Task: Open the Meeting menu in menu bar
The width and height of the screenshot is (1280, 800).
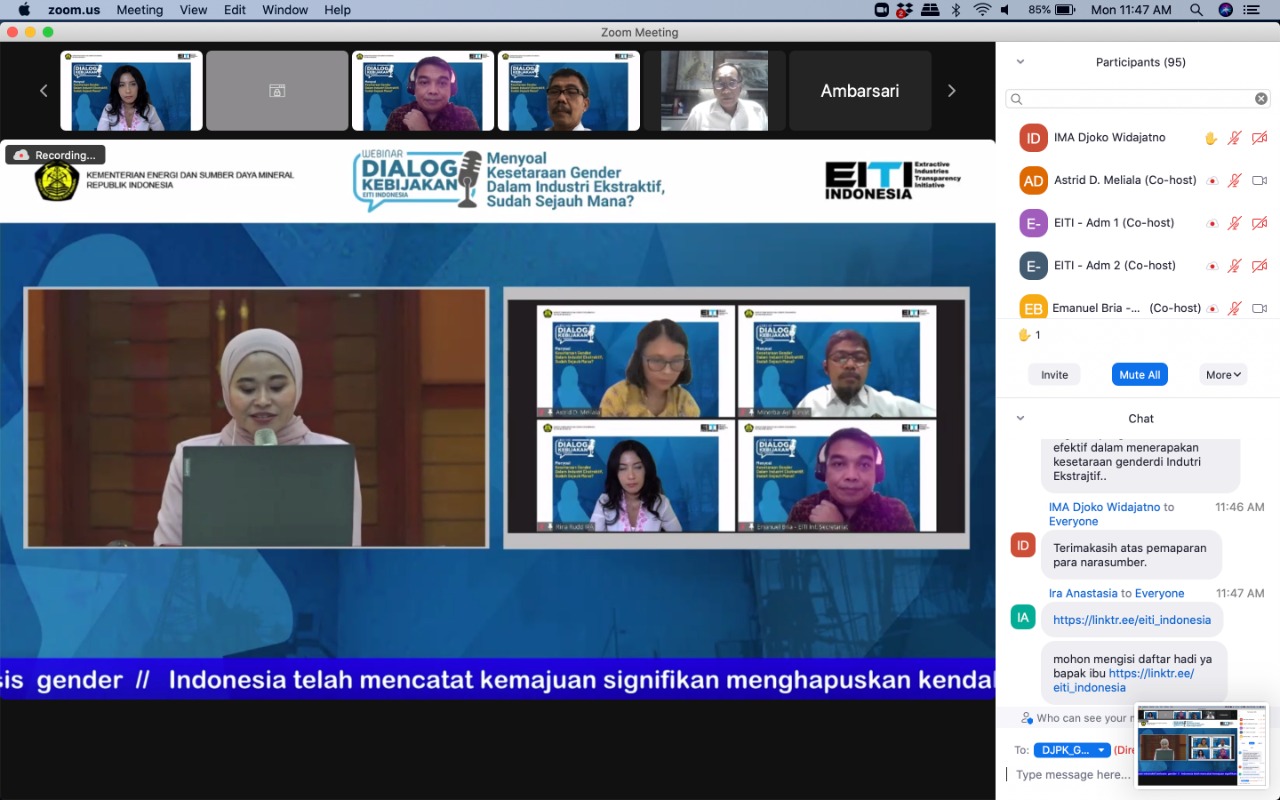Action: 139,10
